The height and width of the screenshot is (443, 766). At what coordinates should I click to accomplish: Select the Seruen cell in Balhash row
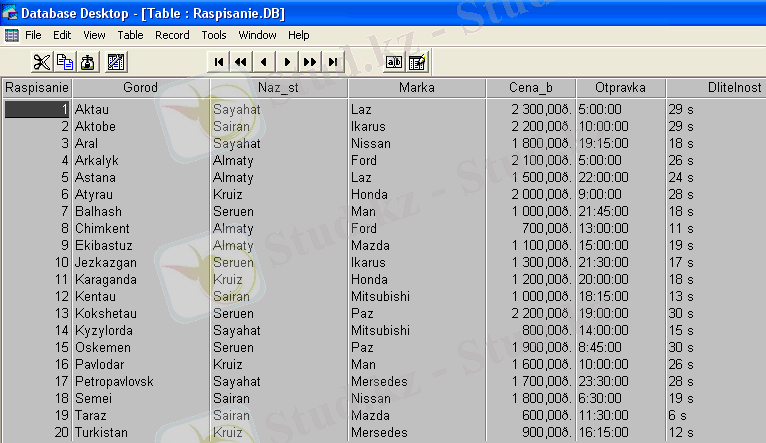point(278,211)
